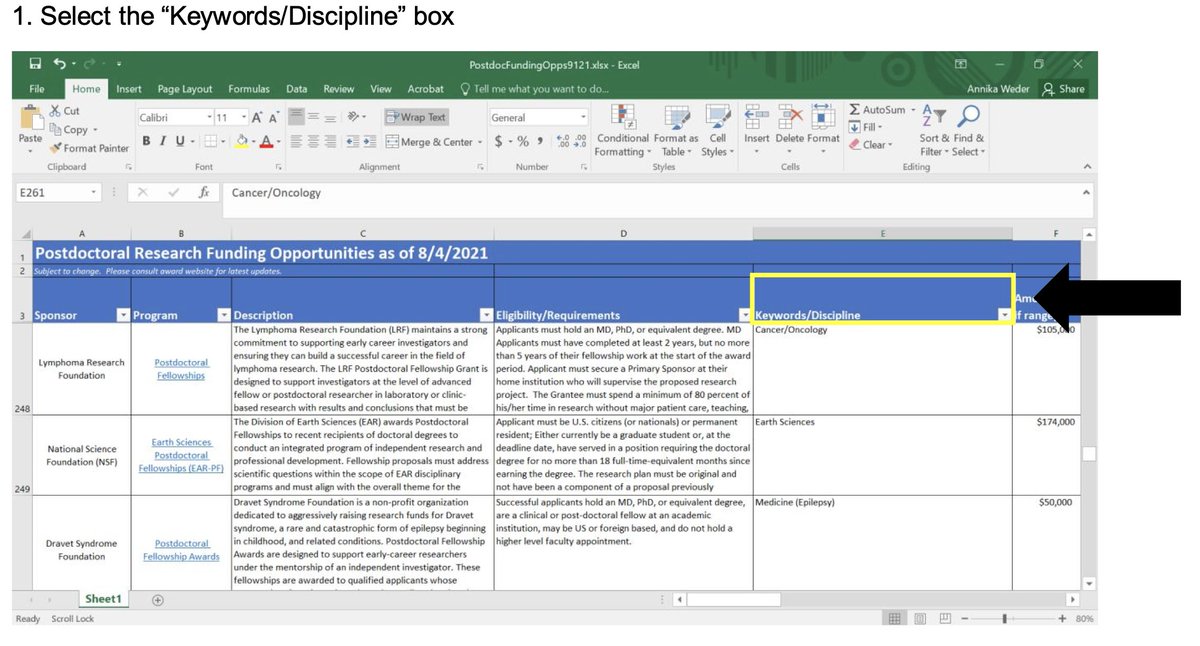Click the Undo arrow icon
This screenshot has width=1200, height=646.
click(60, 64)
